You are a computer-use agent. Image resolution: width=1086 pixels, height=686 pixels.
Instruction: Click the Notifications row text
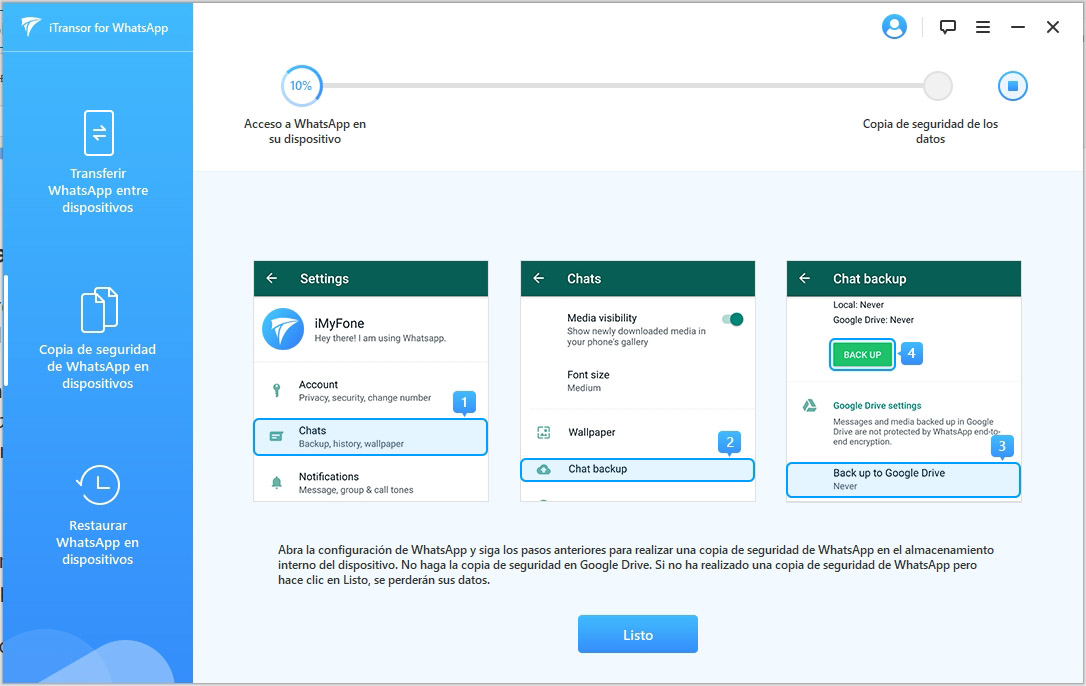[355, 482]
